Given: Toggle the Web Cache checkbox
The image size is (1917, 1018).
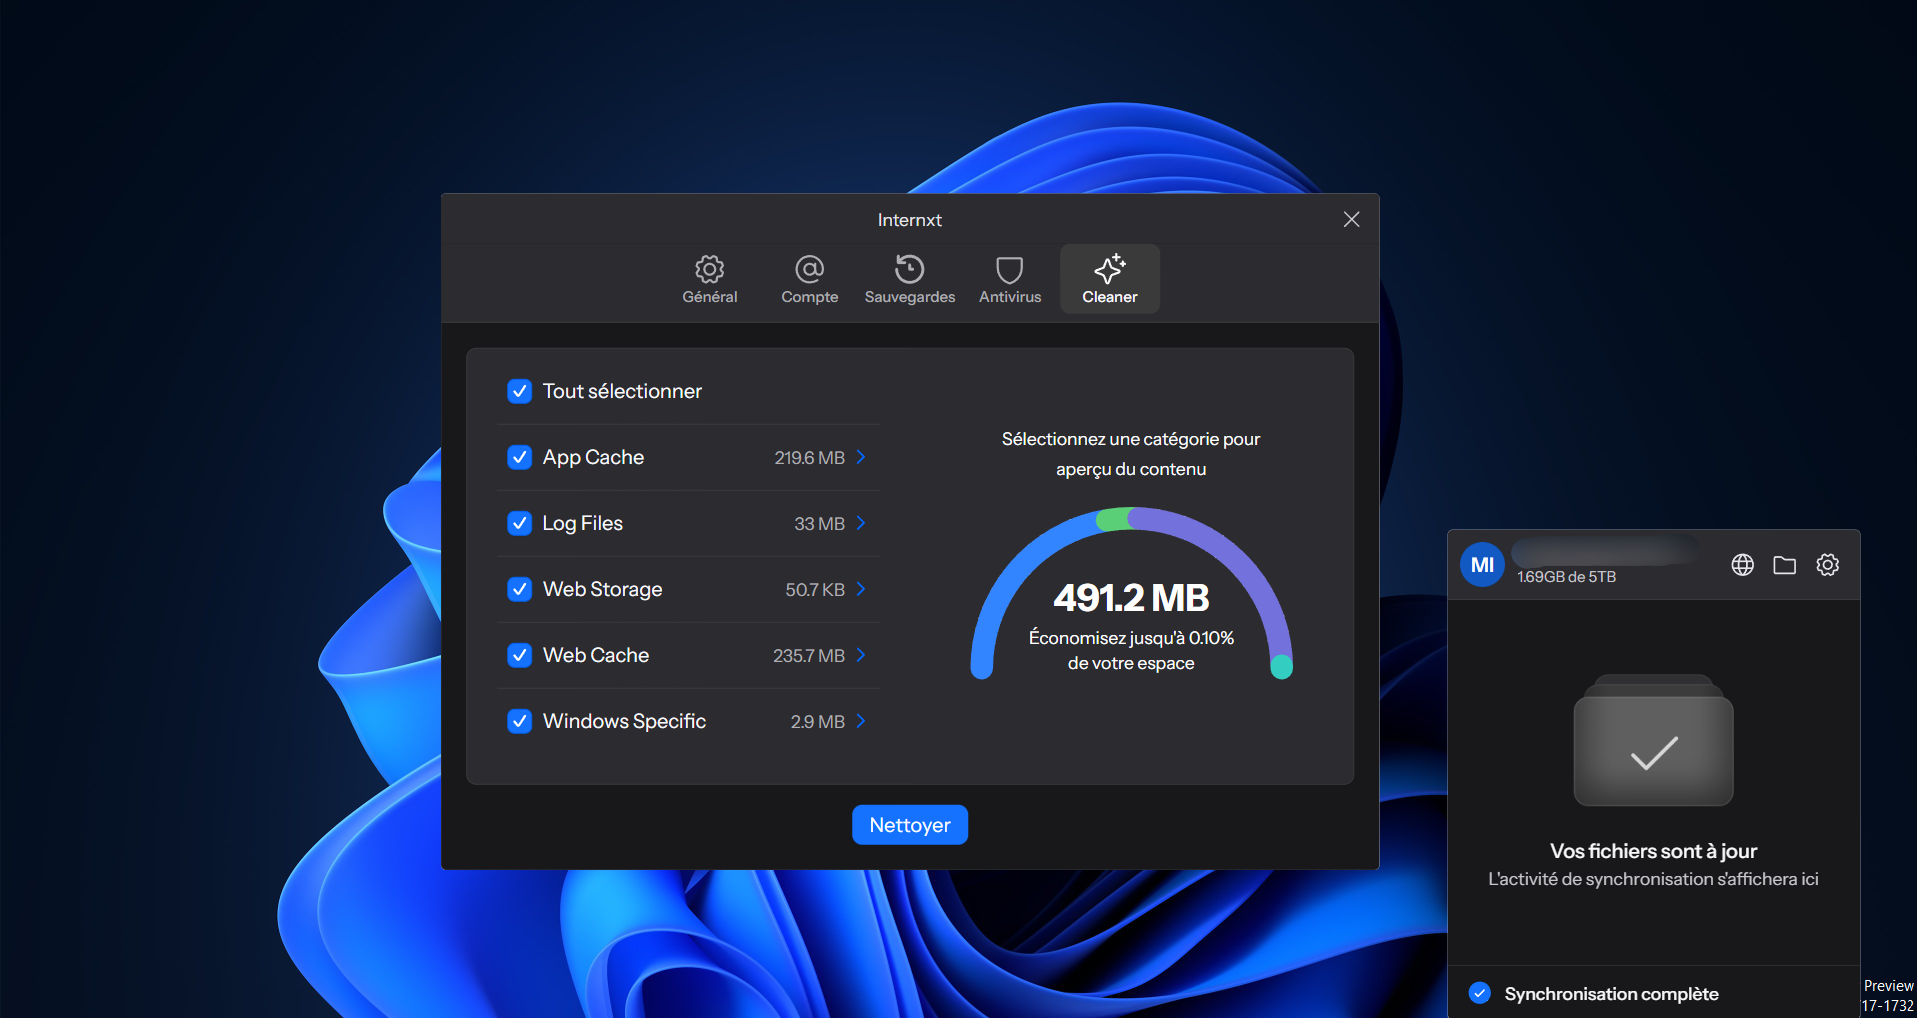Looking at the screenshot, I should (x=519, y=655).
